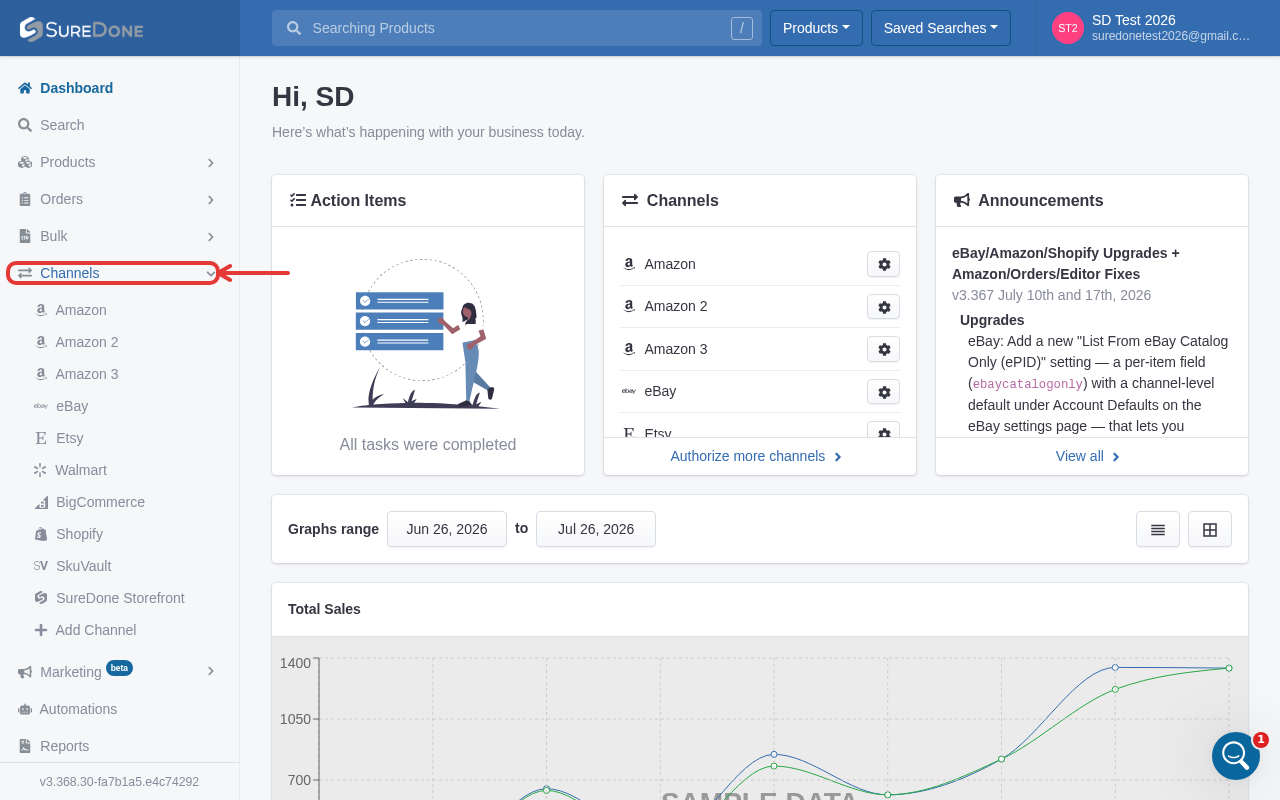The height and width of the screenshot is (800, 1280).
Task: Click the announcement title about eBay/Amazon/Shopify Upgrades
Action: tap(1066, 263)
